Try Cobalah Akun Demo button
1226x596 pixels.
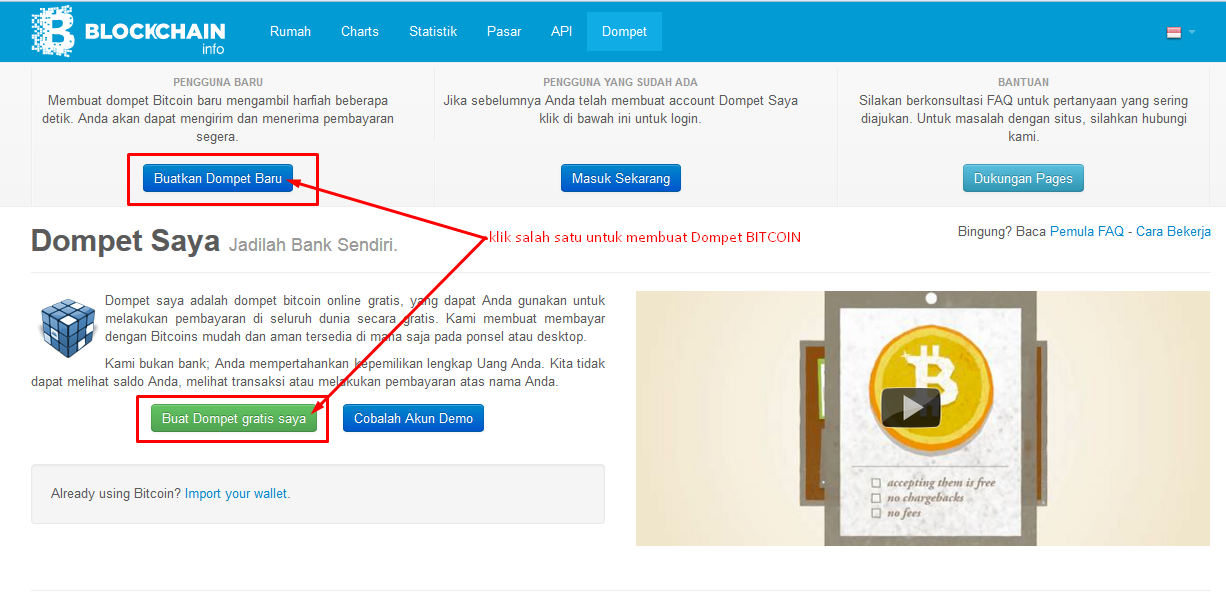pyautogui.click(x=413, y=418)
